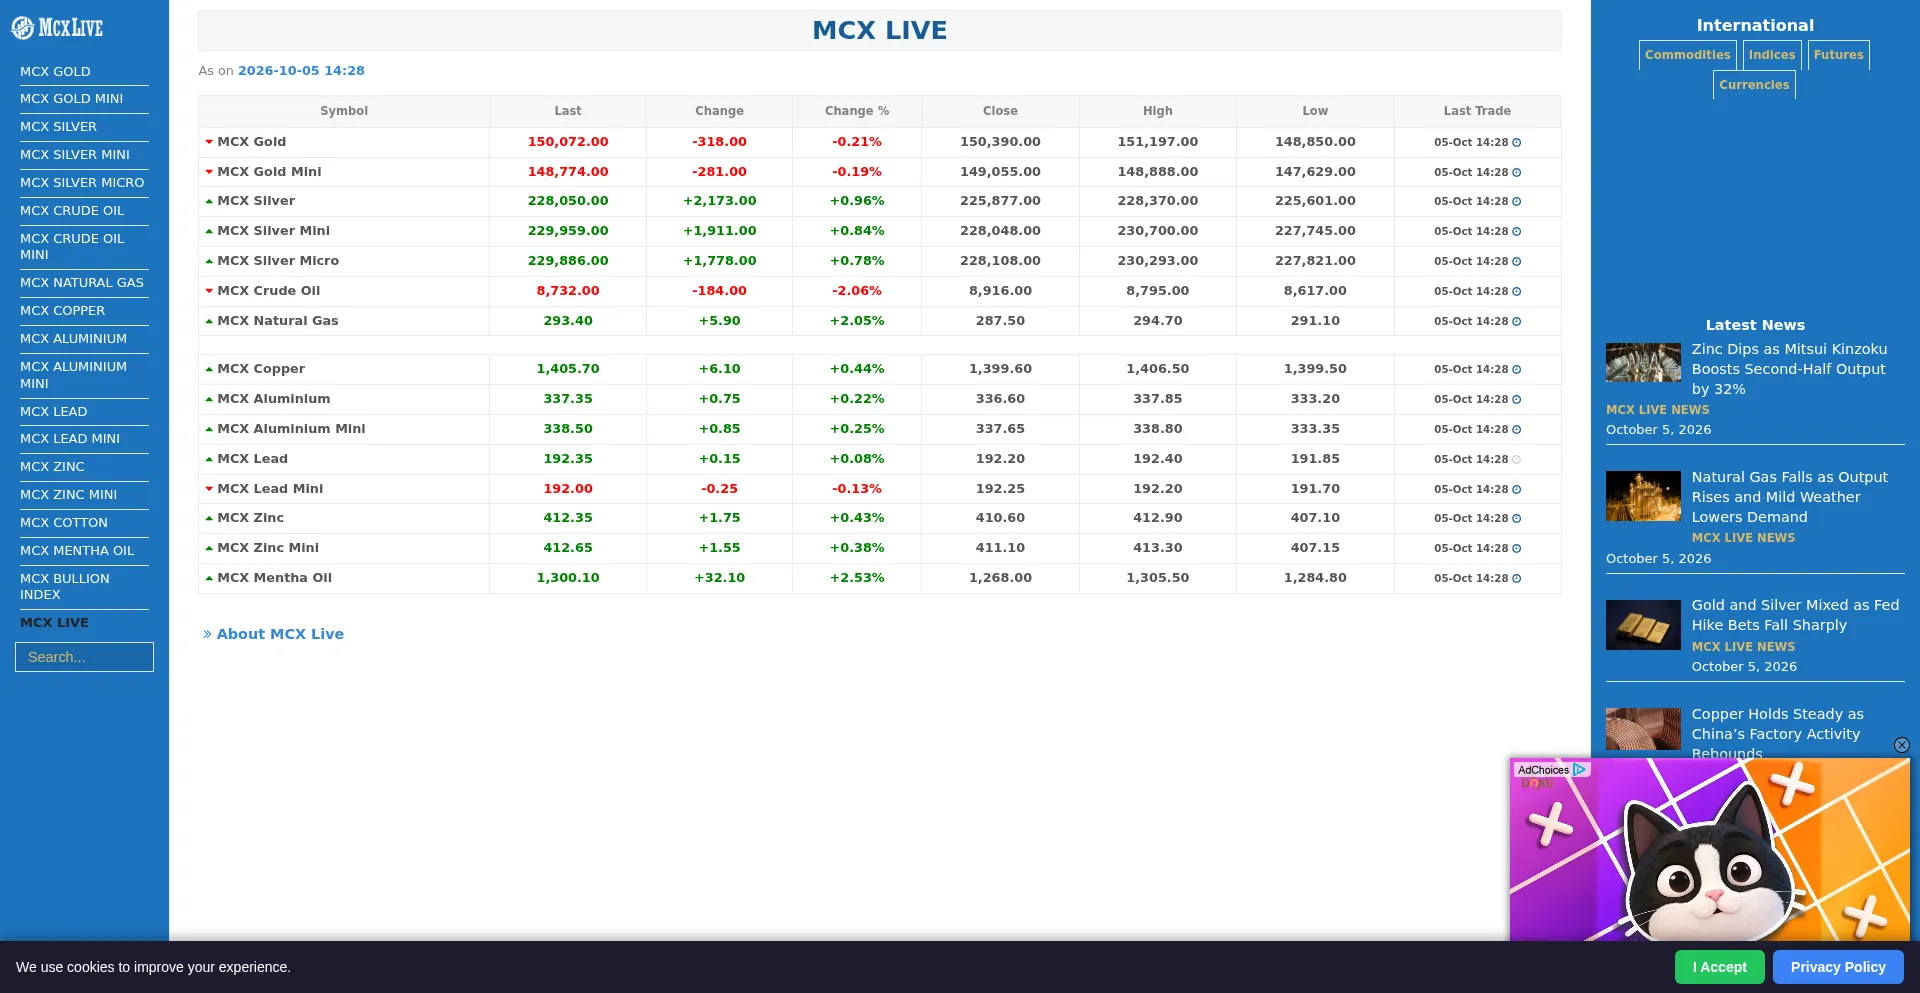Click the clock icon in MCX Silver row

1517,202
